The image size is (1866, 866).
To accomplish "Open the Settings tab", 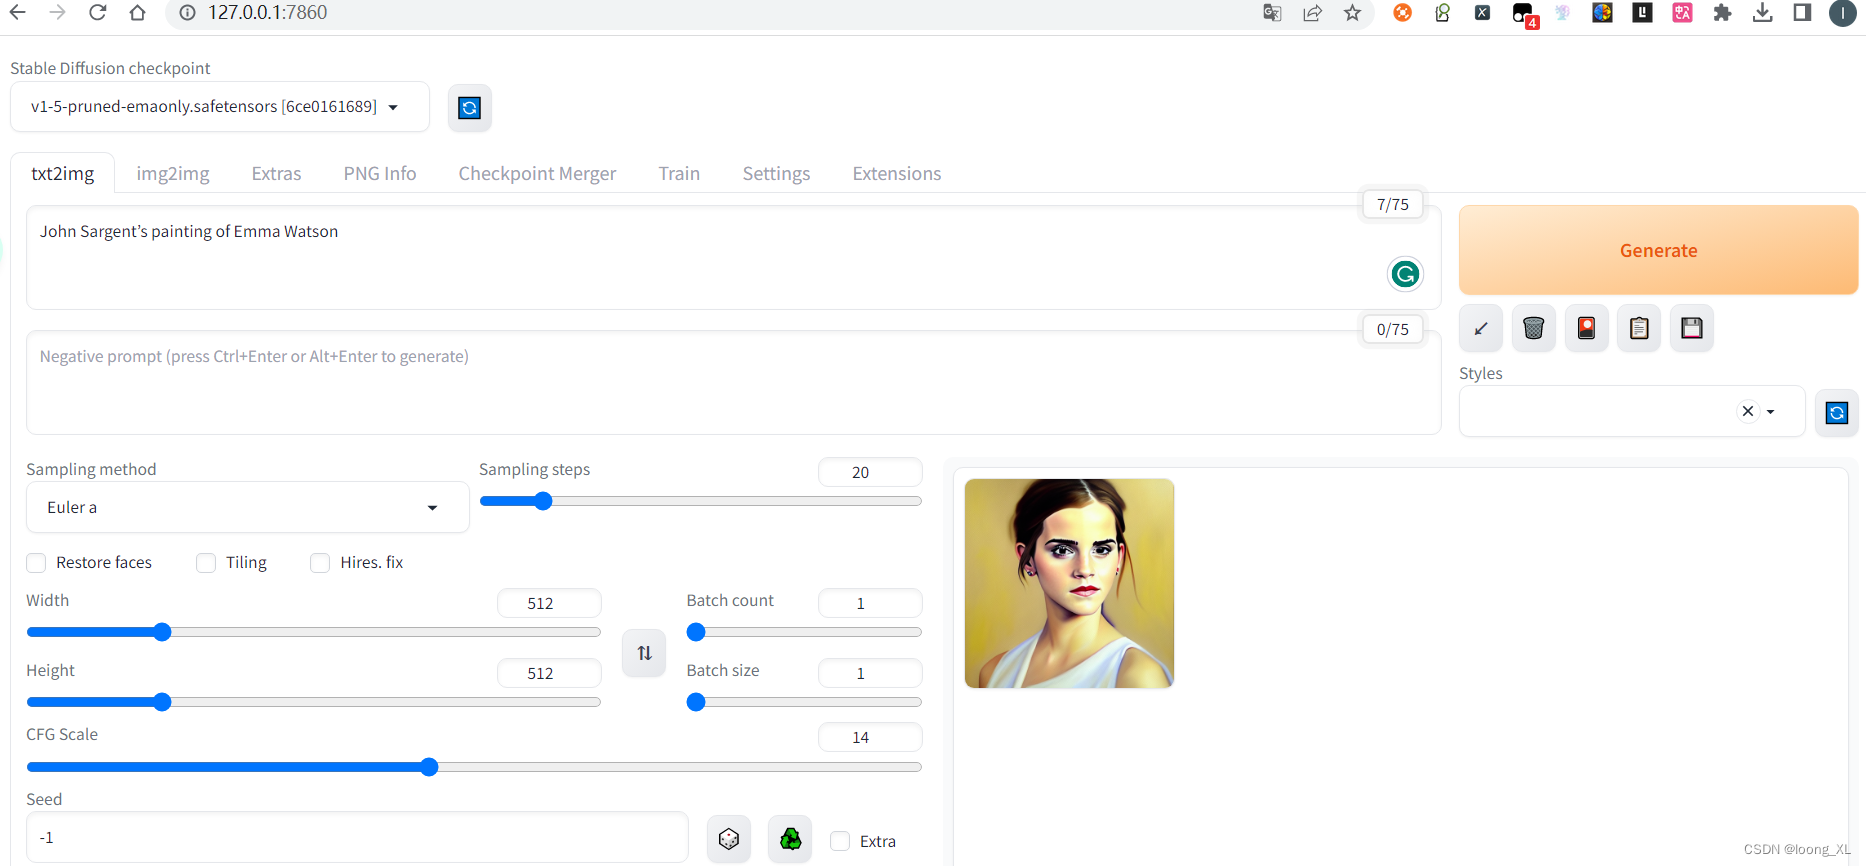I will (x=776, y=173).
